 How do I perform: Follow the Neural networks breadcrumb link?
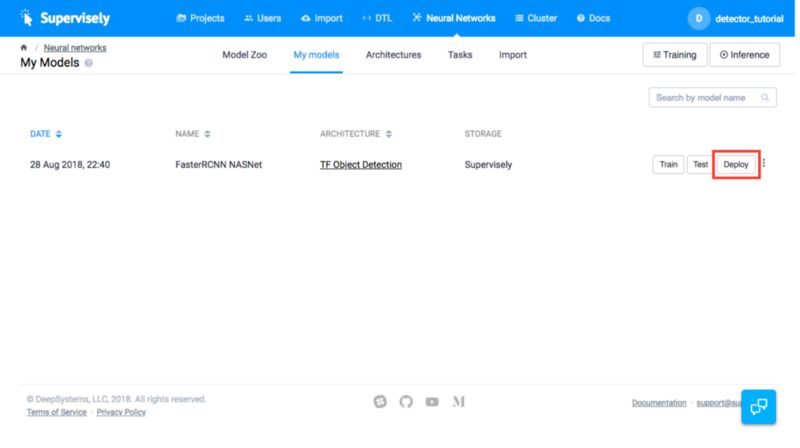75,47
